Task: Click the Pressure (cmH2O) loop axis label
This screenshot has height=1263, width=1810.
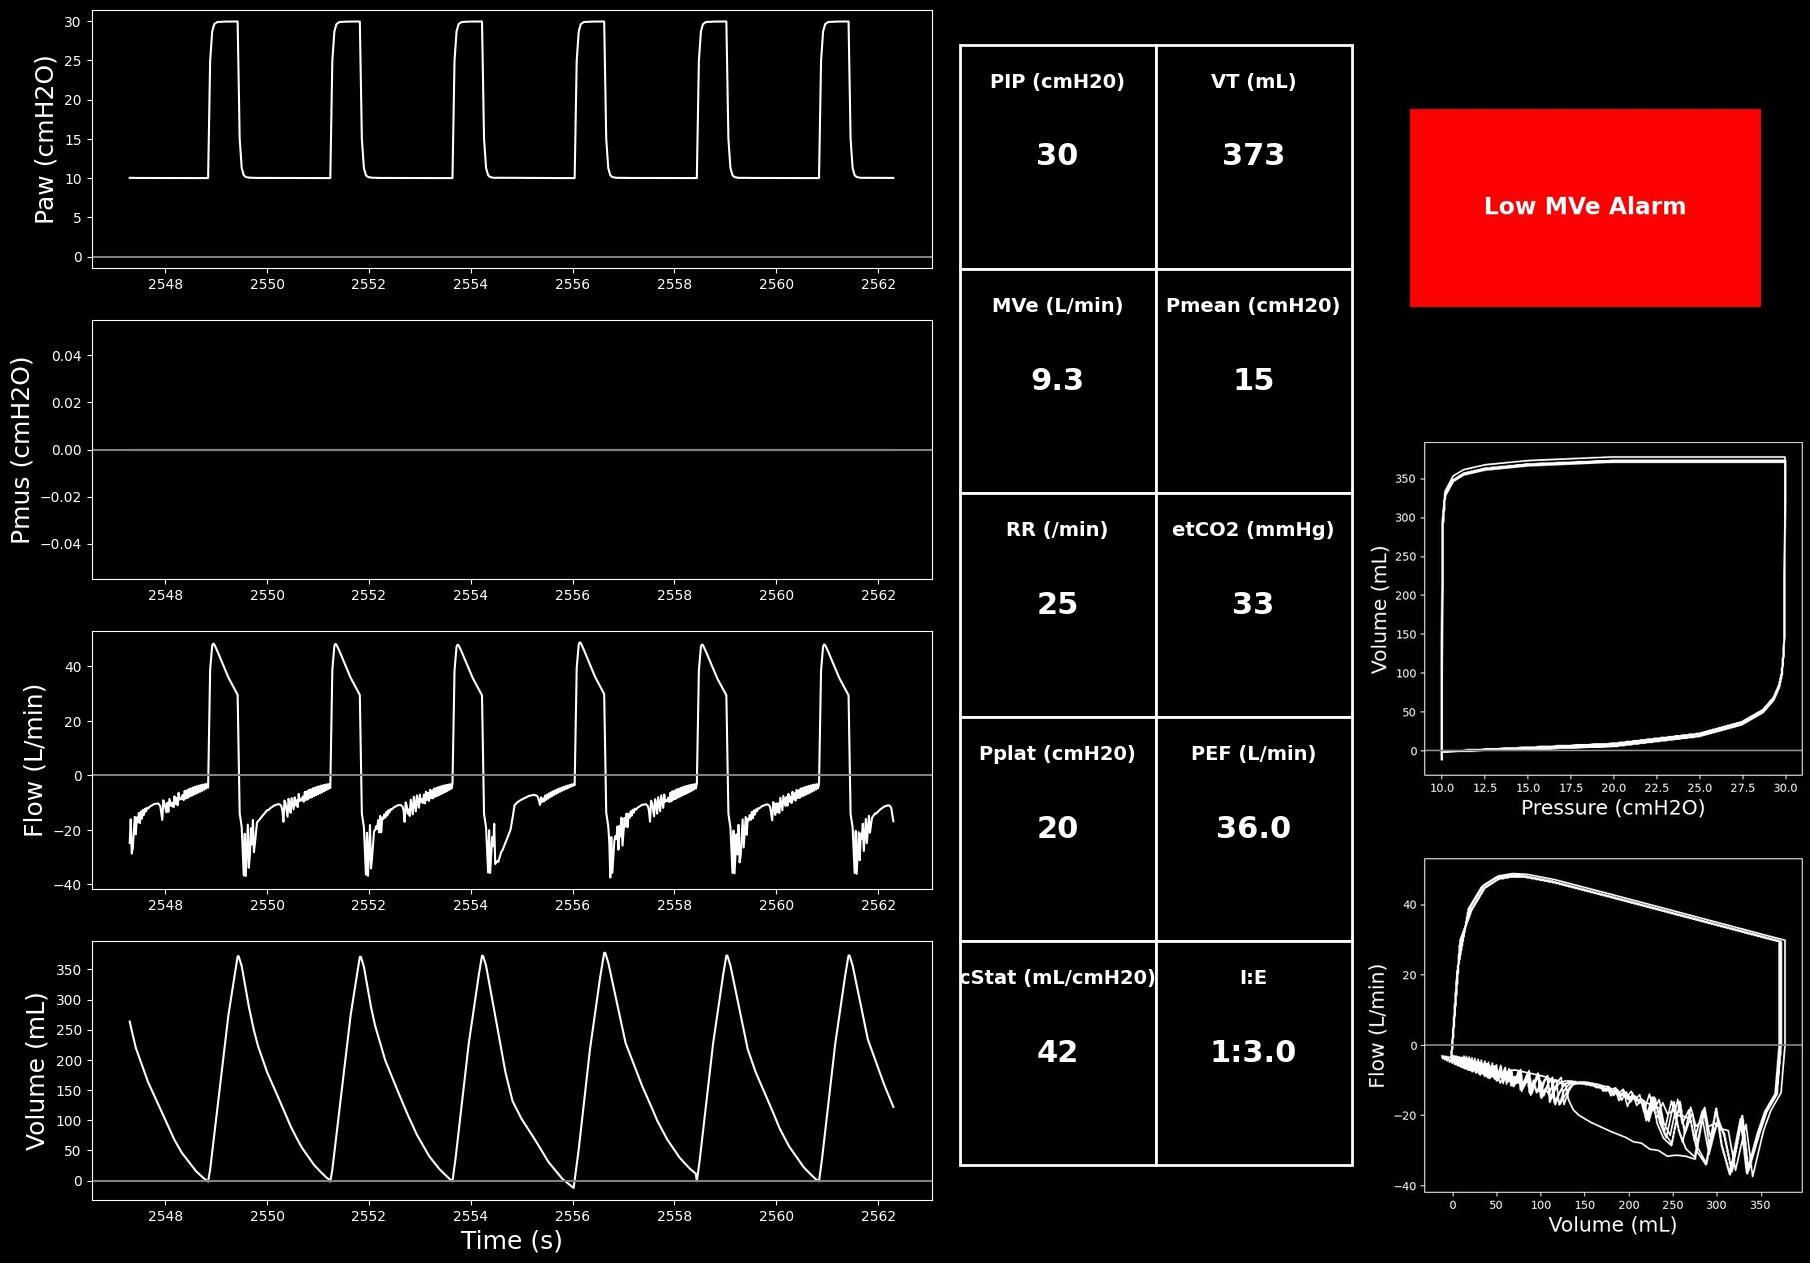Action: pyautogui.click(x=1612, y=808)
